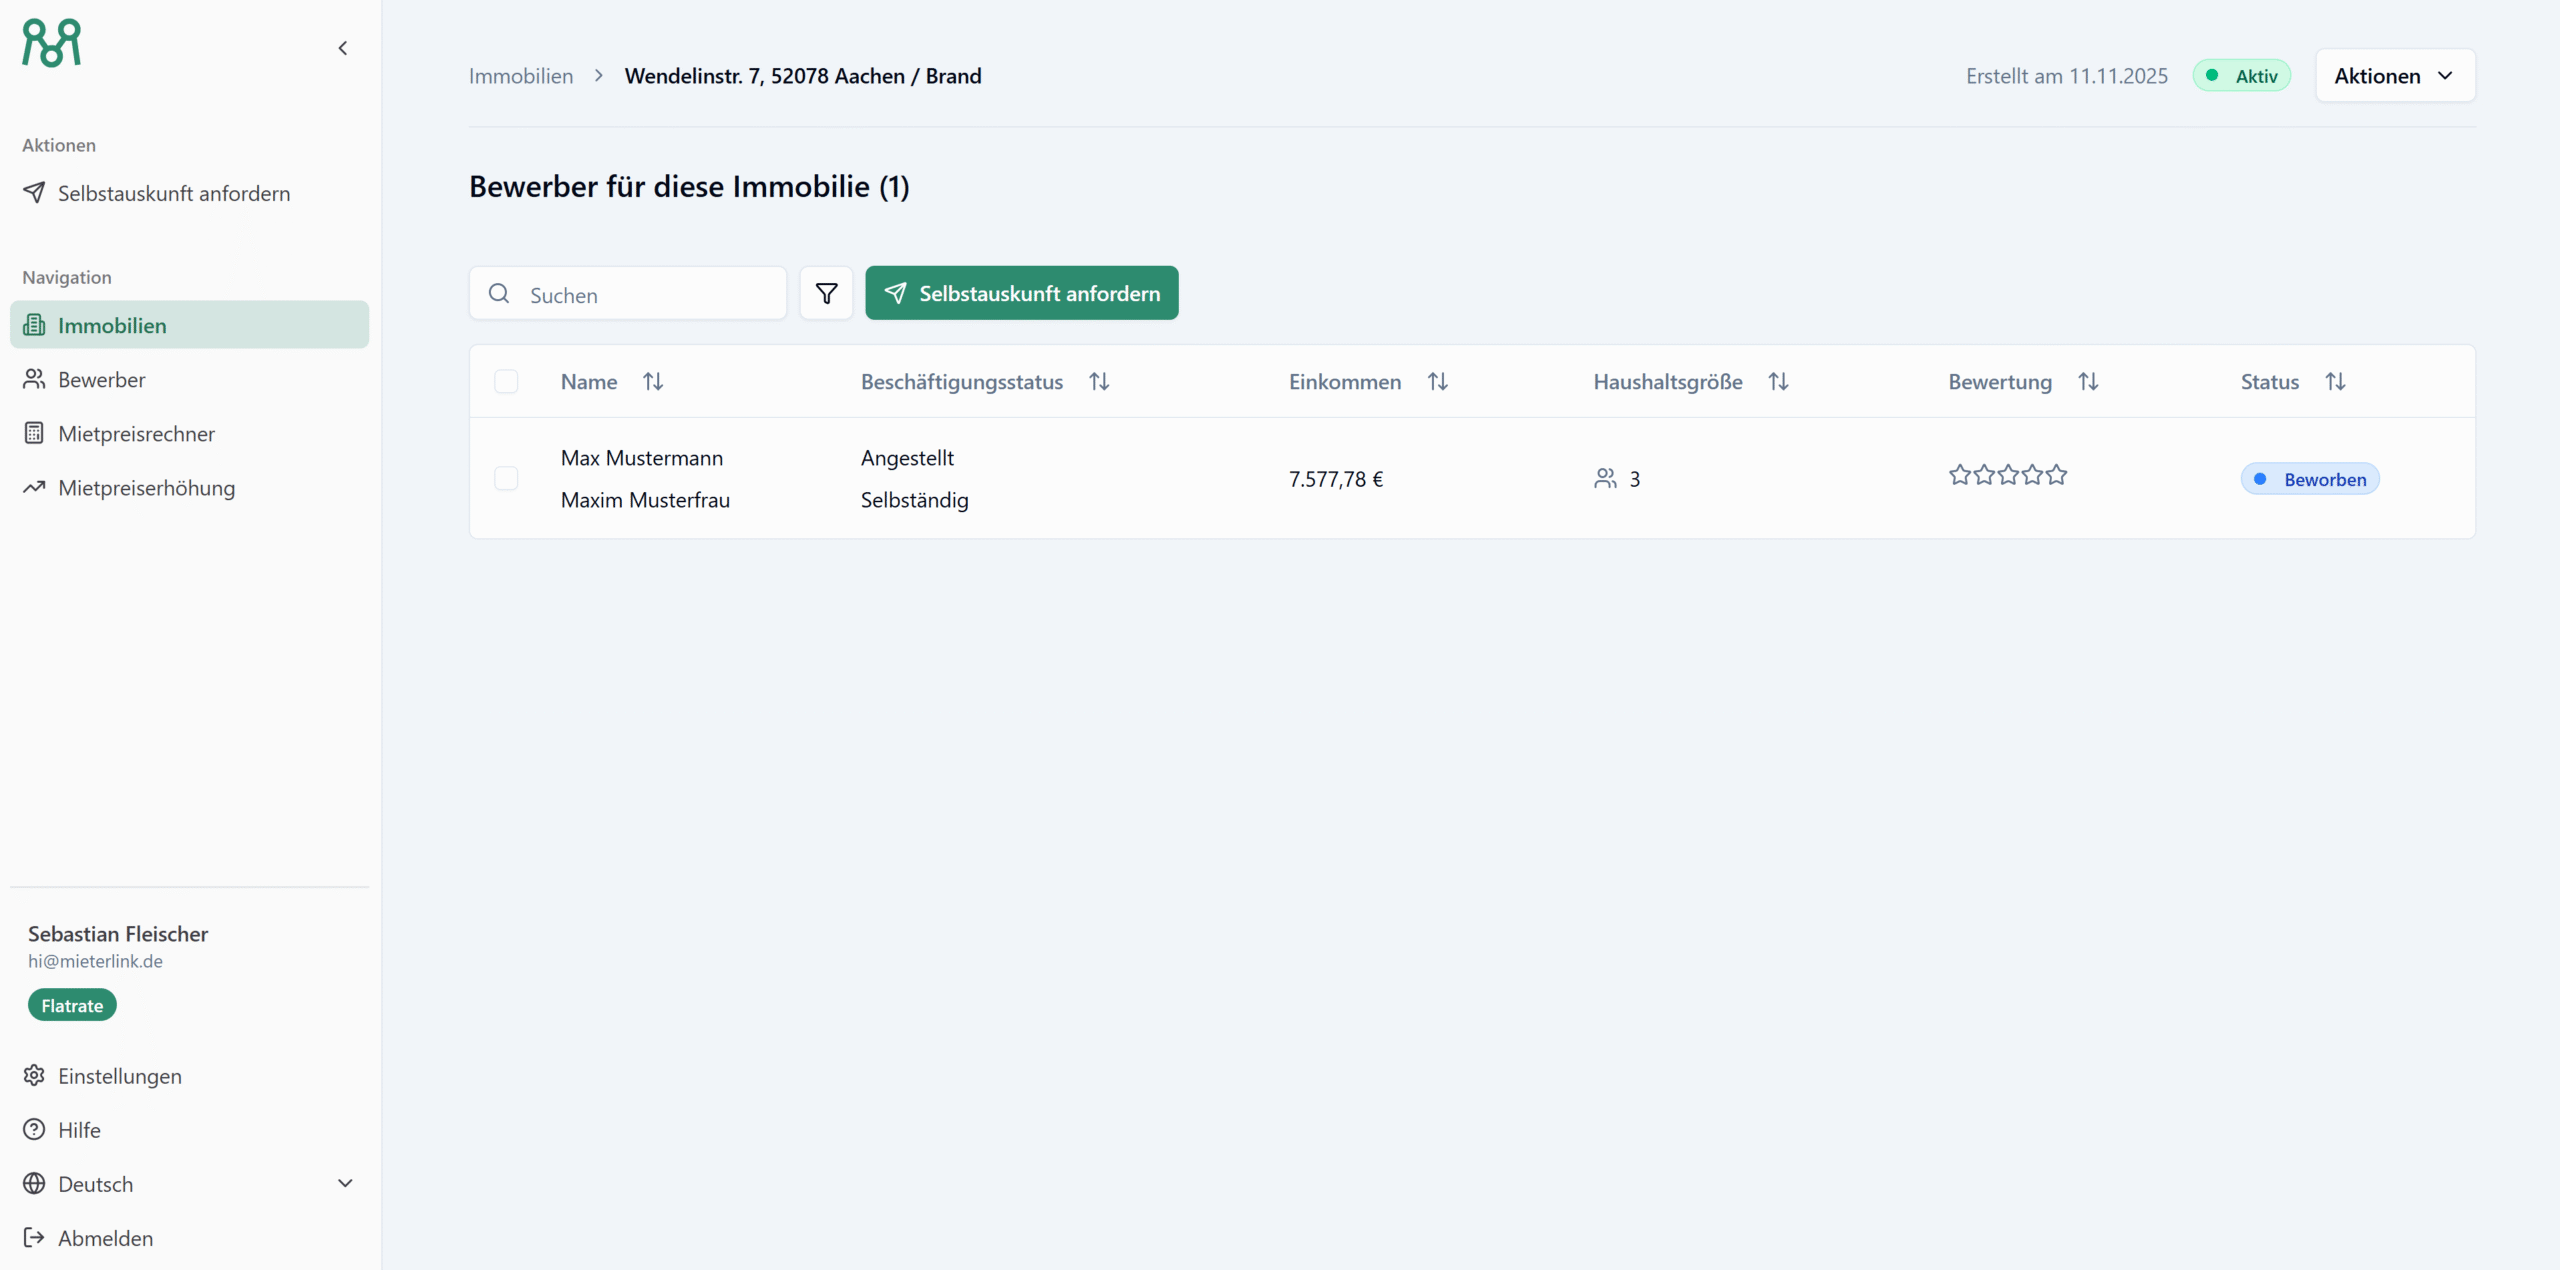2560x1270 pixels.
Task: Sort by Bewertung column arrows
Action: pos(2088,382)
